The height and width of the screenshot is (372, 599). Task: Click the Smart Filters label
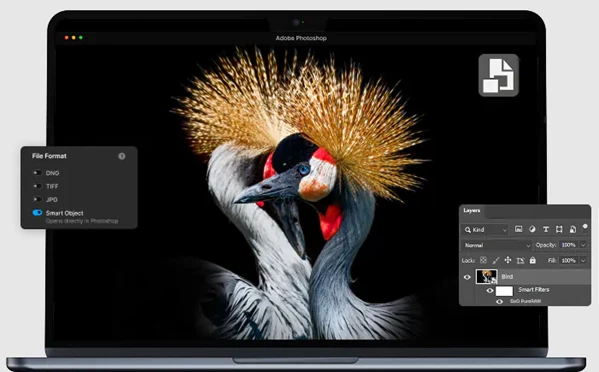click(x=534, y=290)
